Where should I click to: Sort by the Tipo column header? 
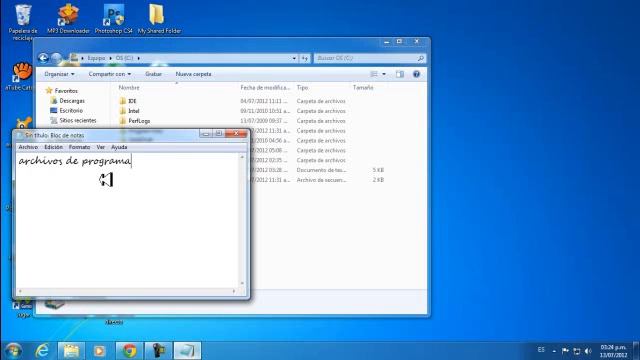(302, 87)
